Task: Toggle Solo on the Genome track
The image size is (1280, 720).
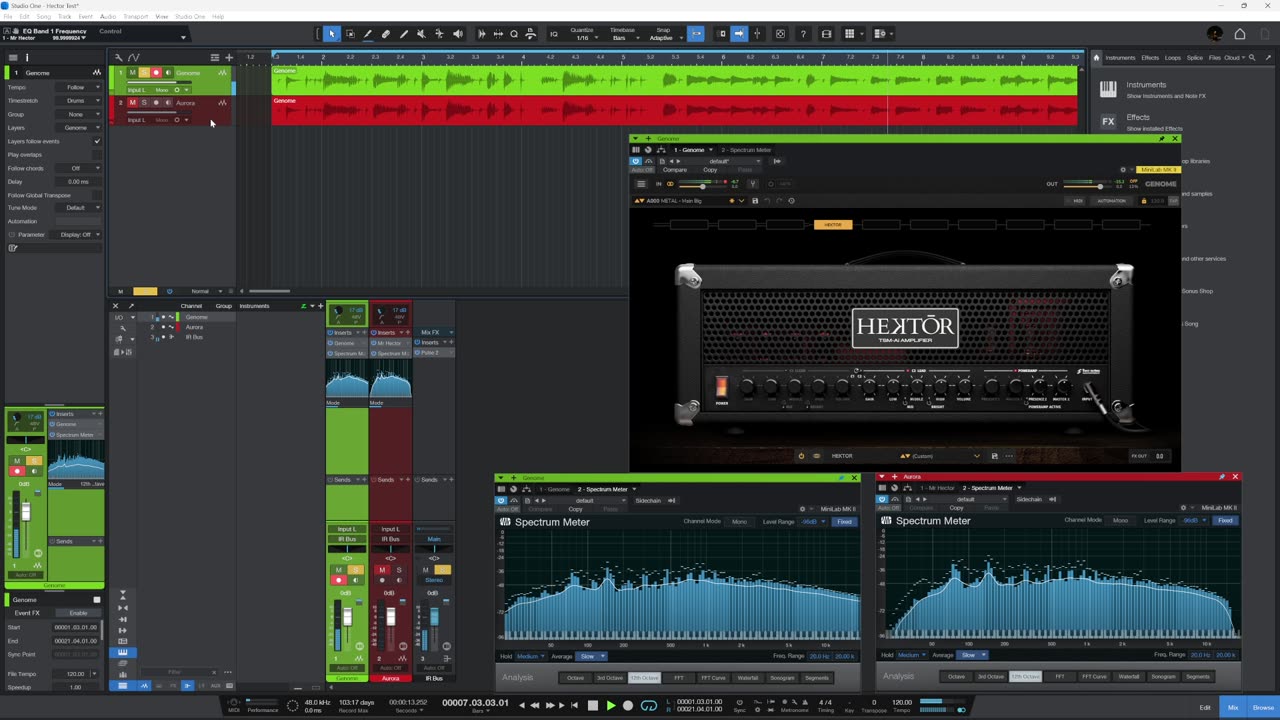Action: click(x=144, y=73)
